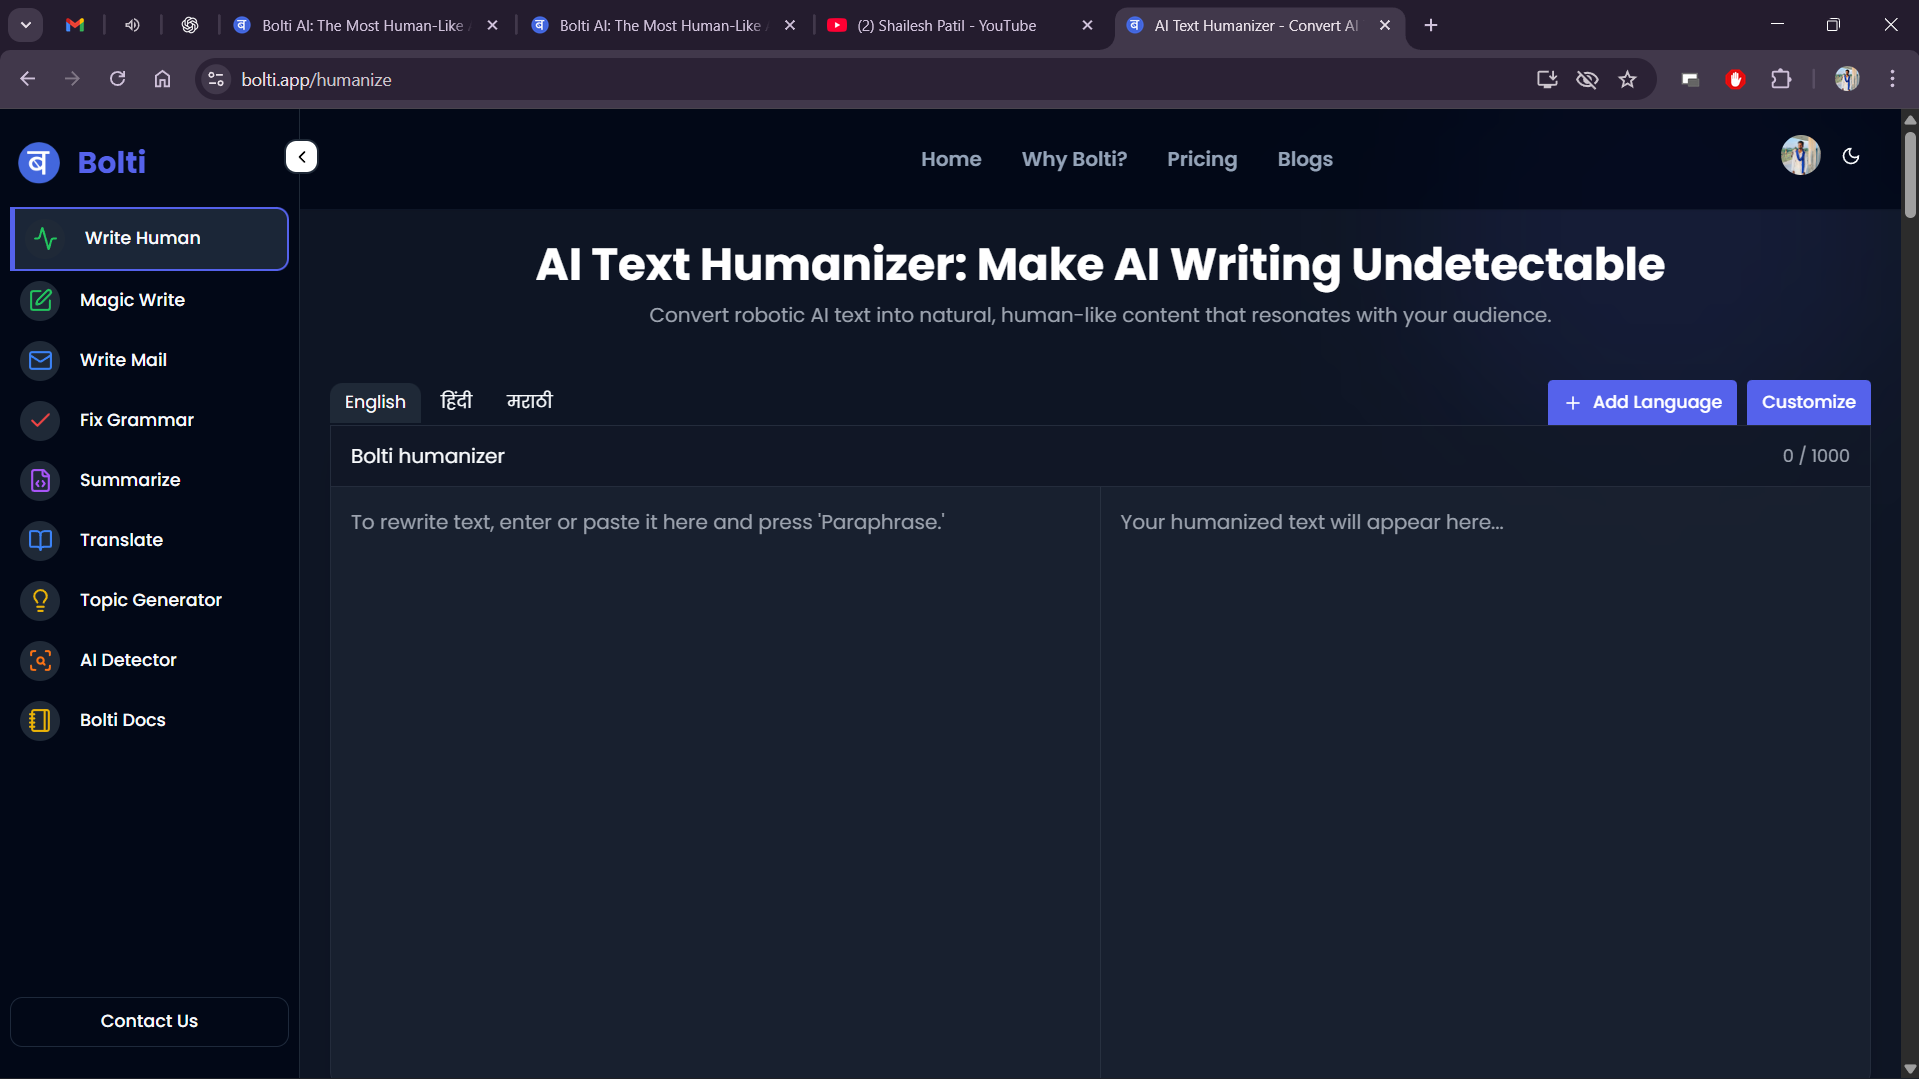Expand the browser tab search dropdown
The width and height of the screenshot is (1919, 1079).
click(x=26, y=25)
